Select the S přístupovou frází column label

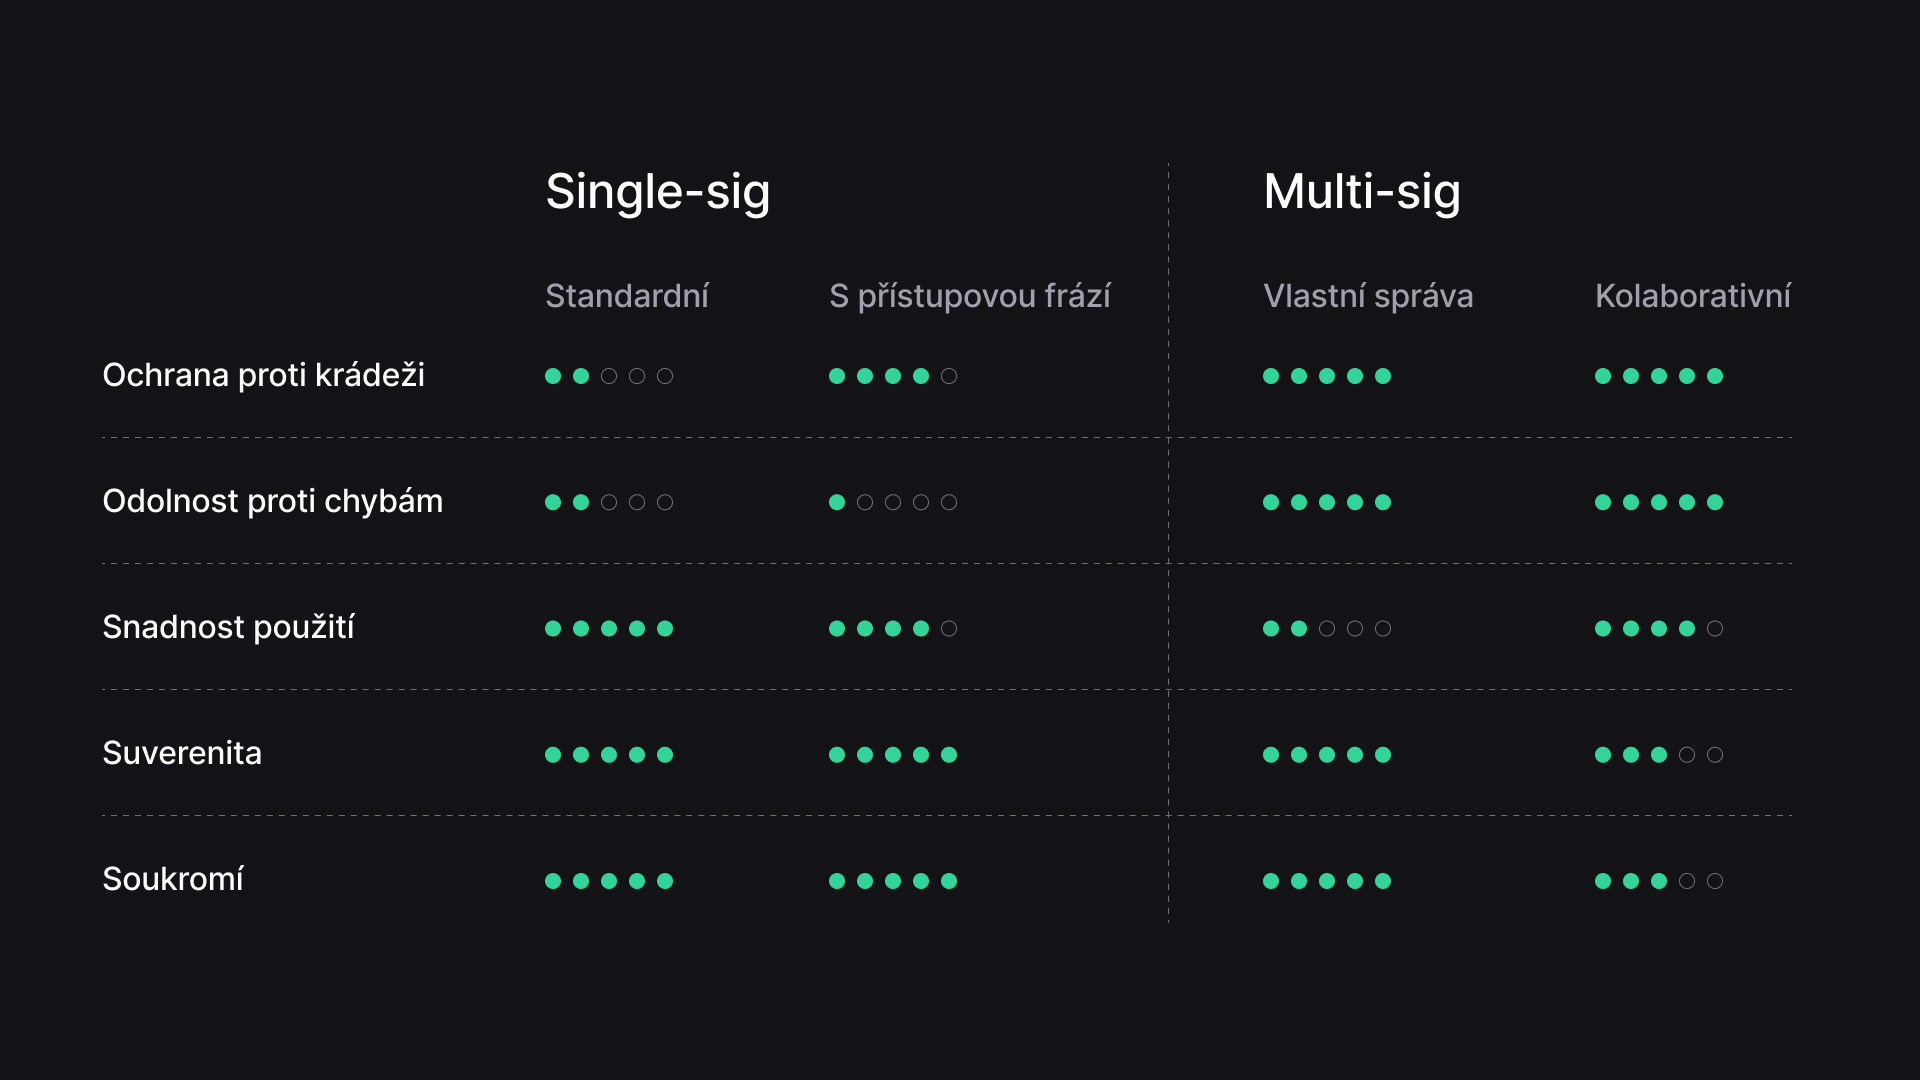coord(970,296)
